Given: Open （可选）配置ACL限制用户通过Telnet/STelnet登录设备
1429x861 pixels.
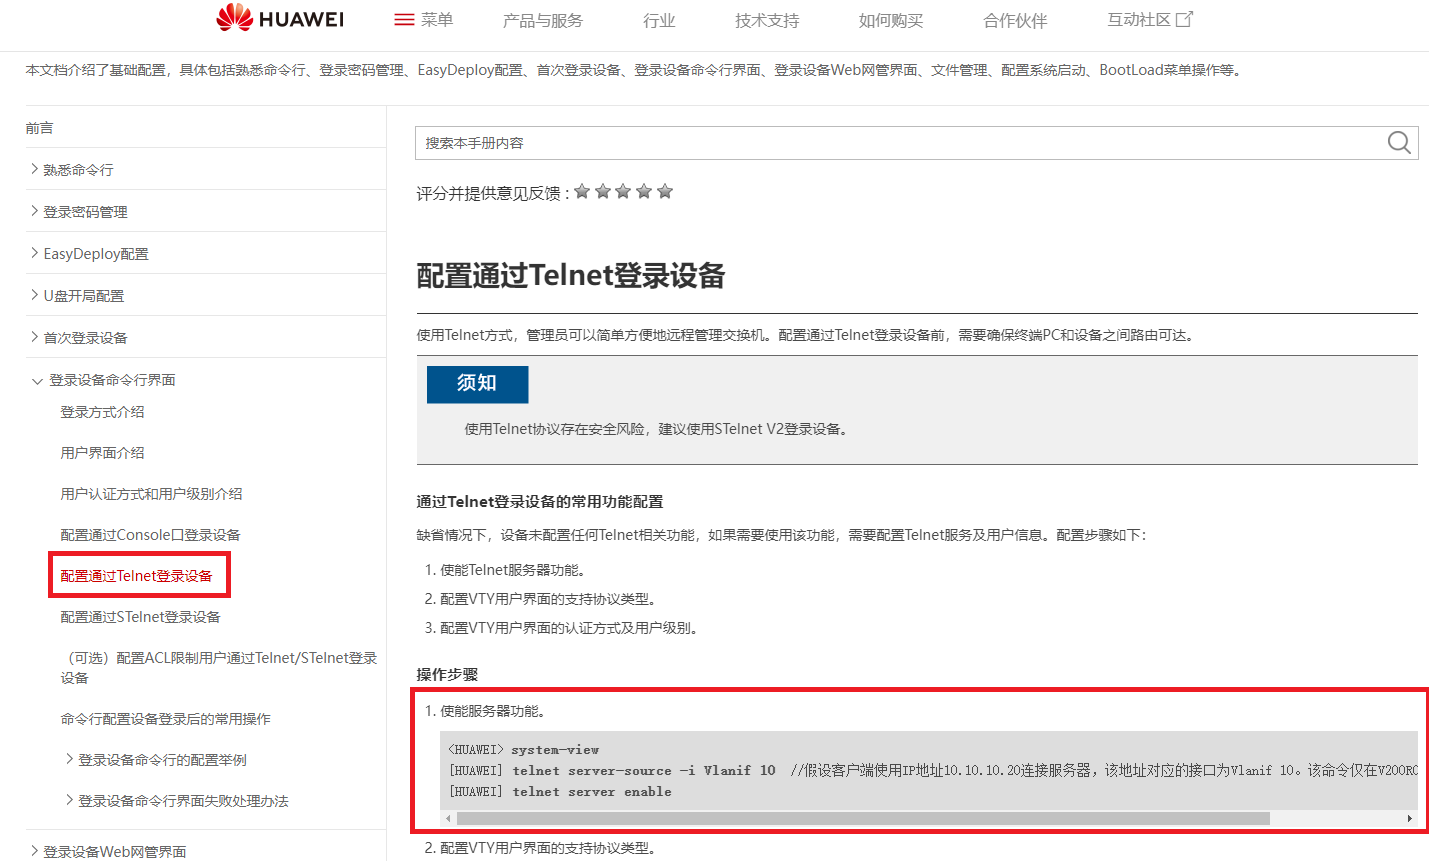Looking at the screenshot, I should point(219,668).
